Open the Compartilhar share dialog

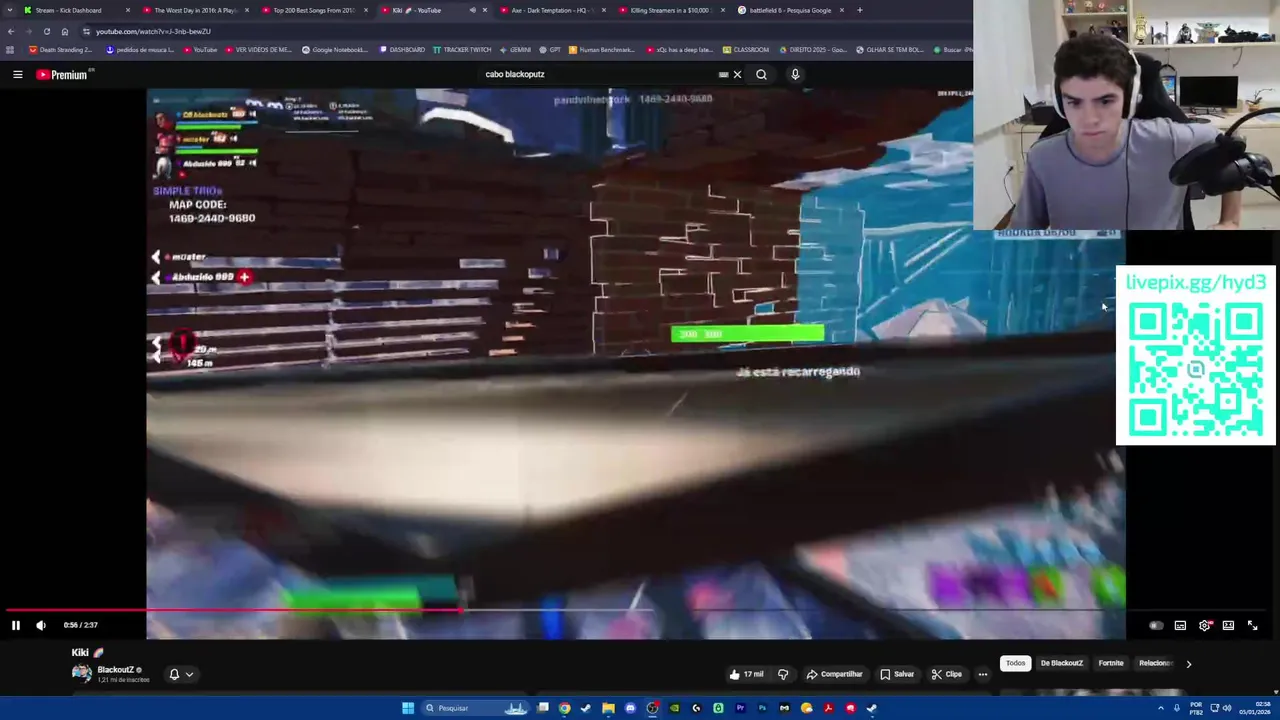pos(835,674)
